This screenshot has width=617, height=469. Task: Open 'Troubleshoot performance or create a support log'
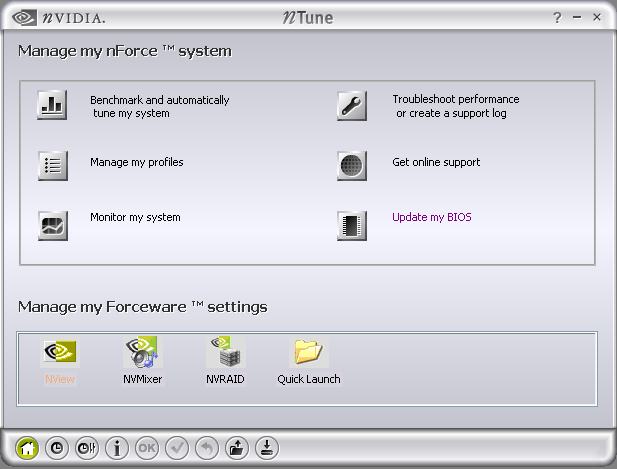tap(456, 106)
